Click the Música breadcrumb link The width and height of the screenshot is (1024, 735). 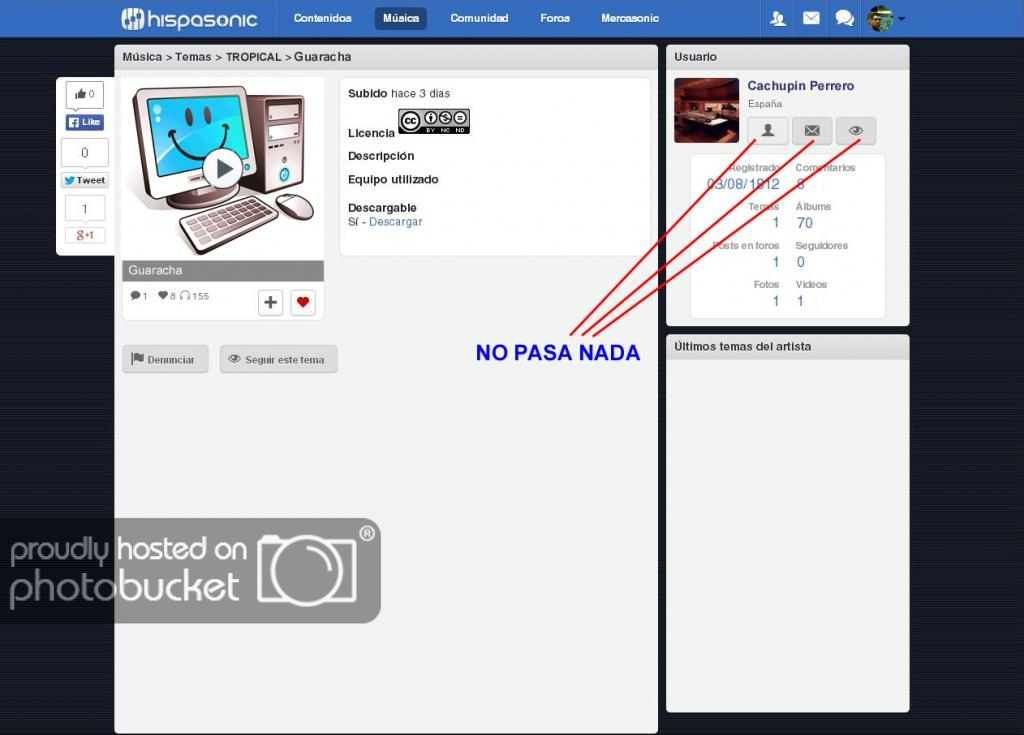pyautogui.click(x=142, y=57)
